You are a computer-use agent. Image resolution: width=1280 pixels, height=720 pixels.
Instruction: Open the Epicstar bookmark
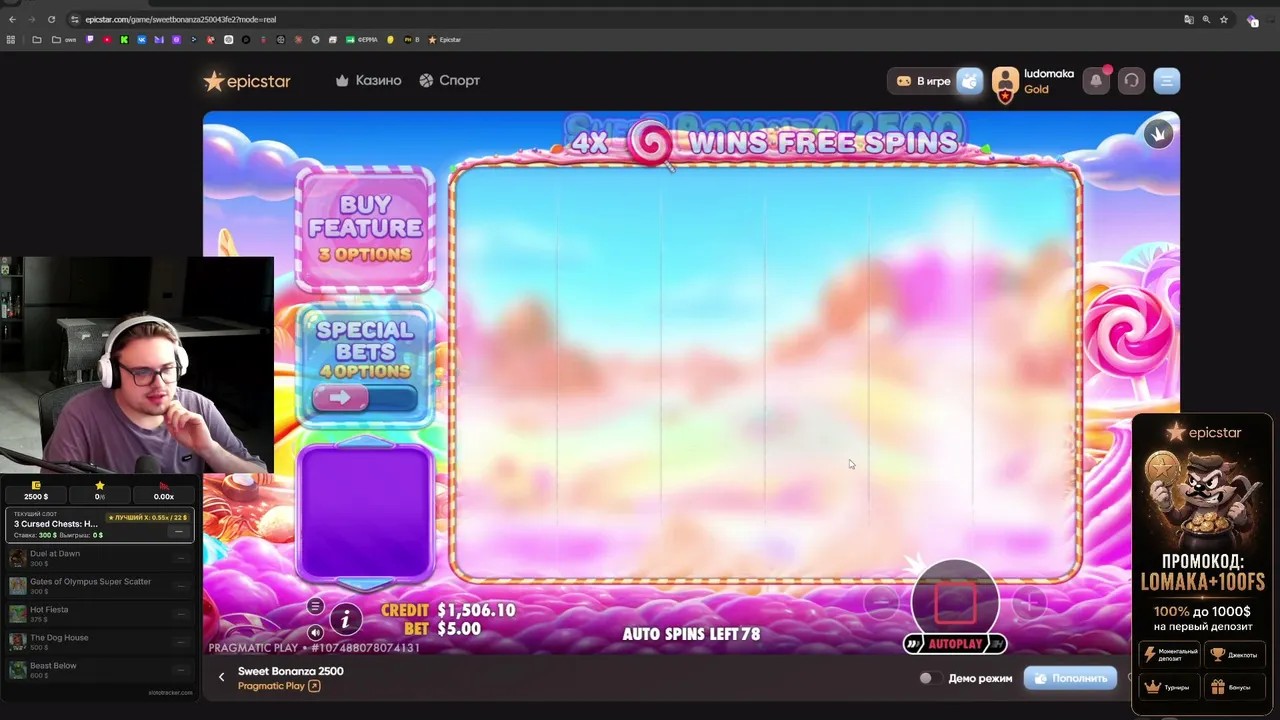click(x=445, y=40)
